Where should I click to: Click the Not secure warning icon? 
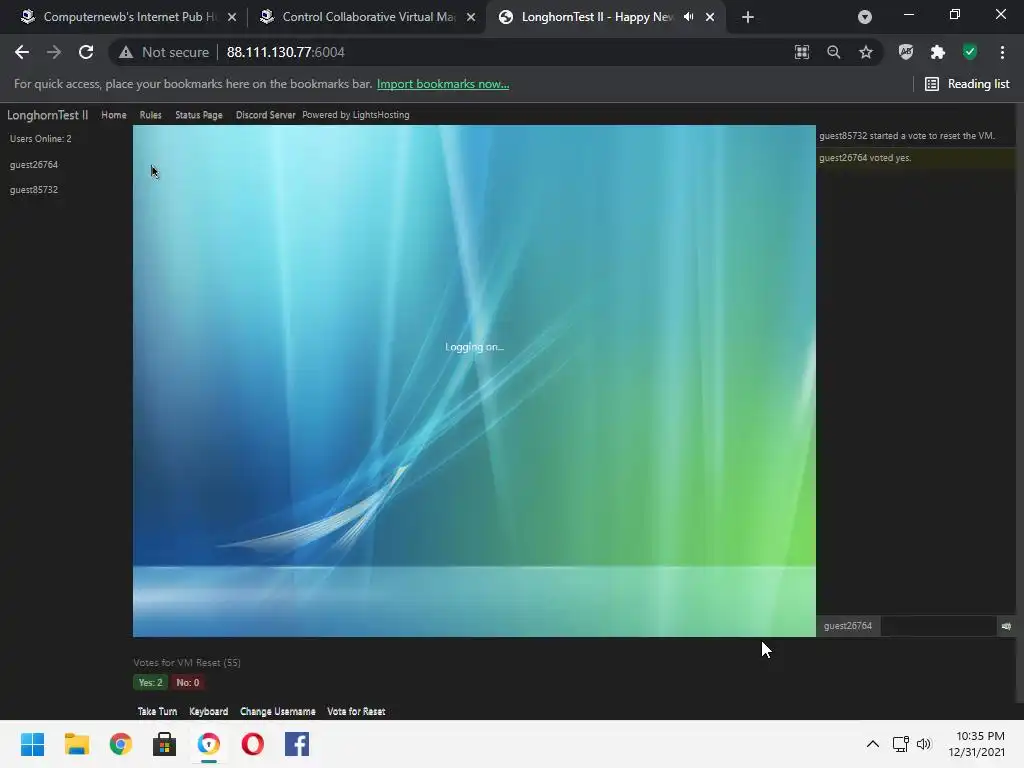pyautogui.click(x=126, y=52)
